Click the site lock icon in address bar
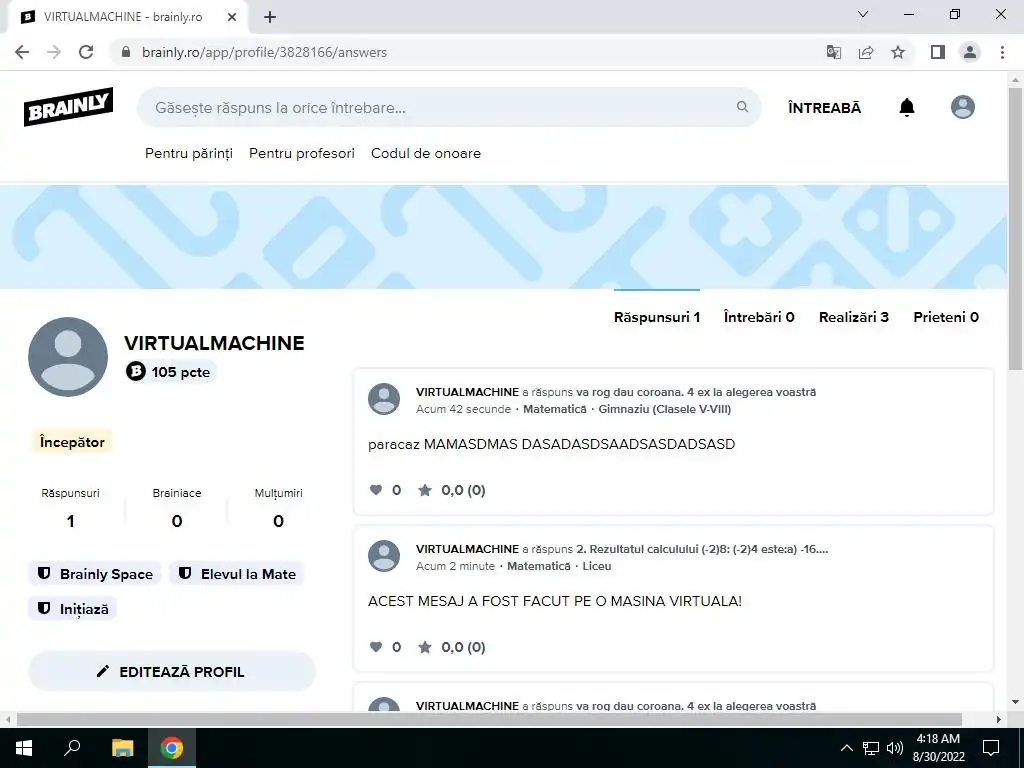This screenshot has width=1024, height=768. (127, 52)
